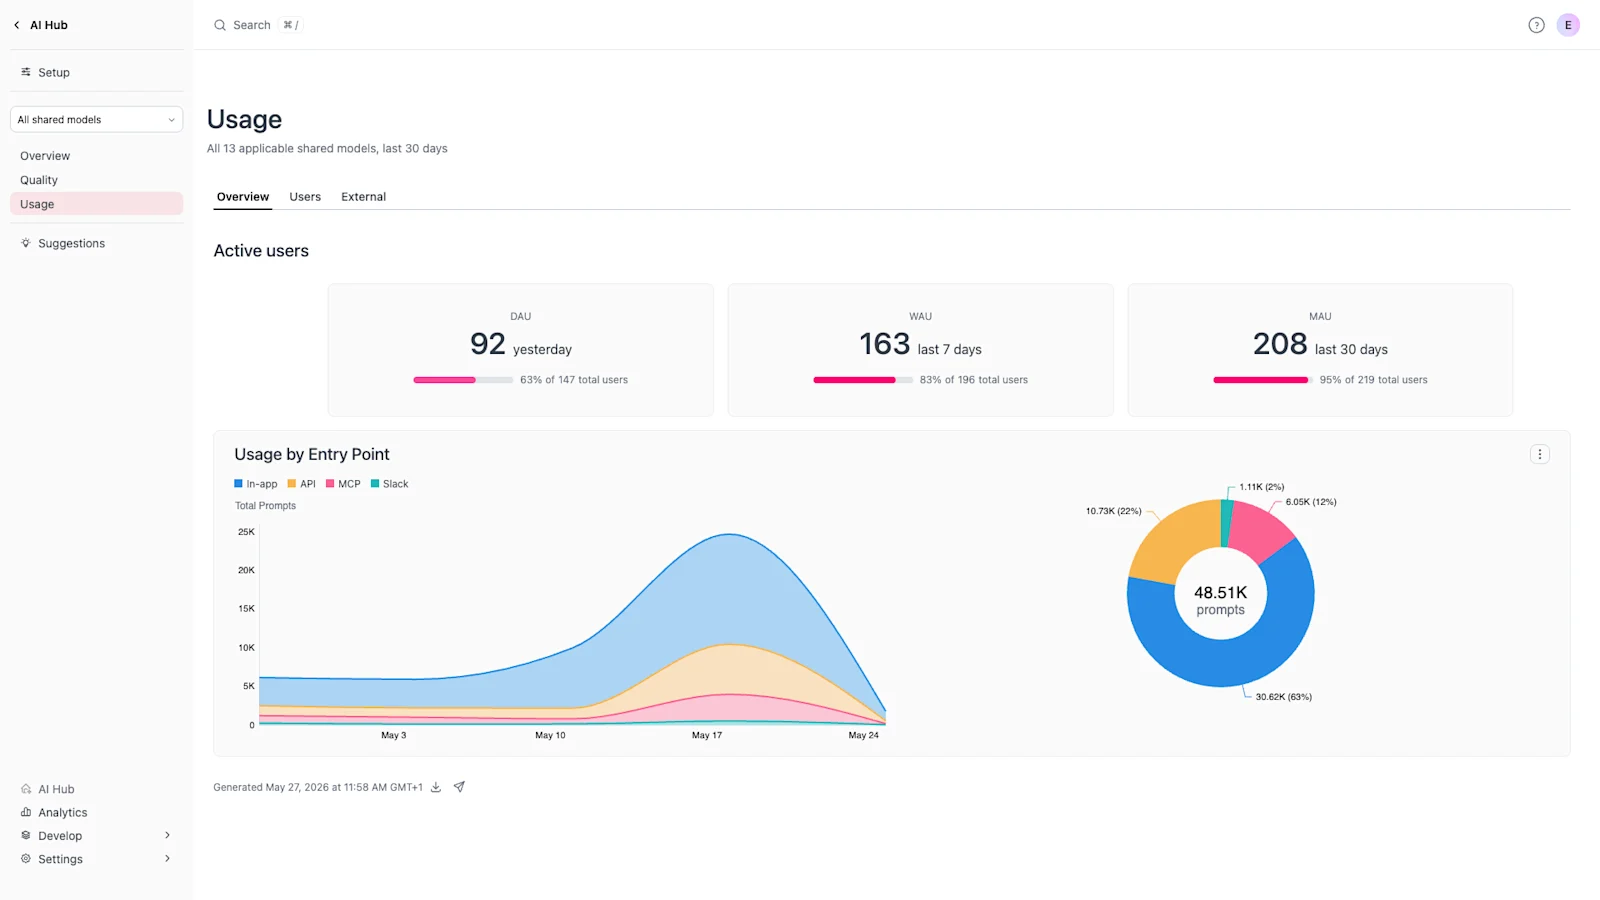Click the MAU progress bar
This screenshot has width=1600, height=900.
click(x=1263, y=380)
